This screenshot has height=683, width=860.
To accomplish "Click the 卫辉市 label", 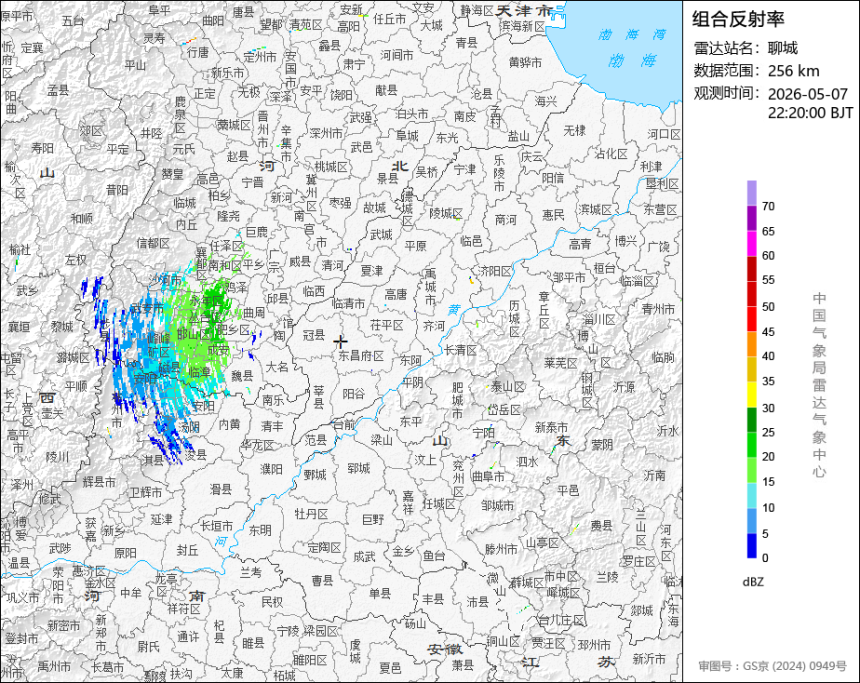I will 145,493.
